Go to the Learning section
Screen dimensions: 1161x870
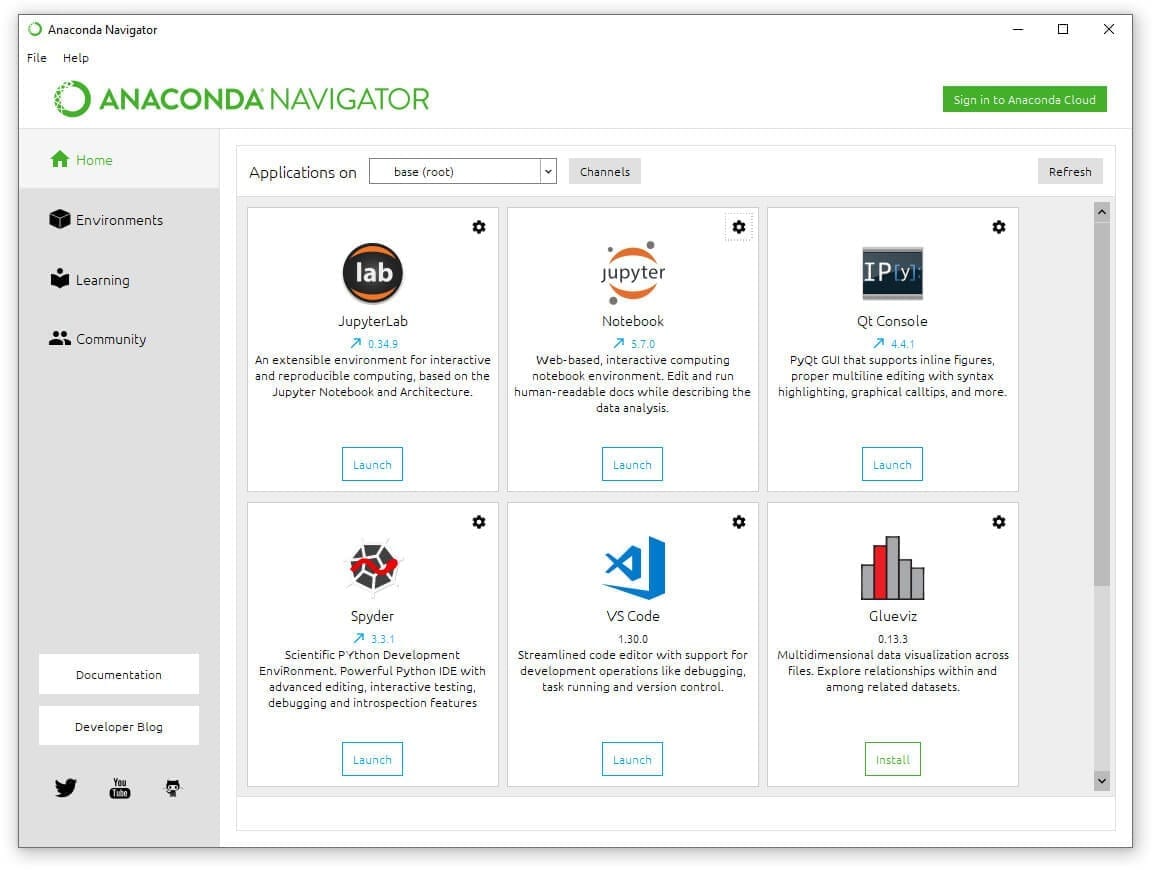coord(102,280)
